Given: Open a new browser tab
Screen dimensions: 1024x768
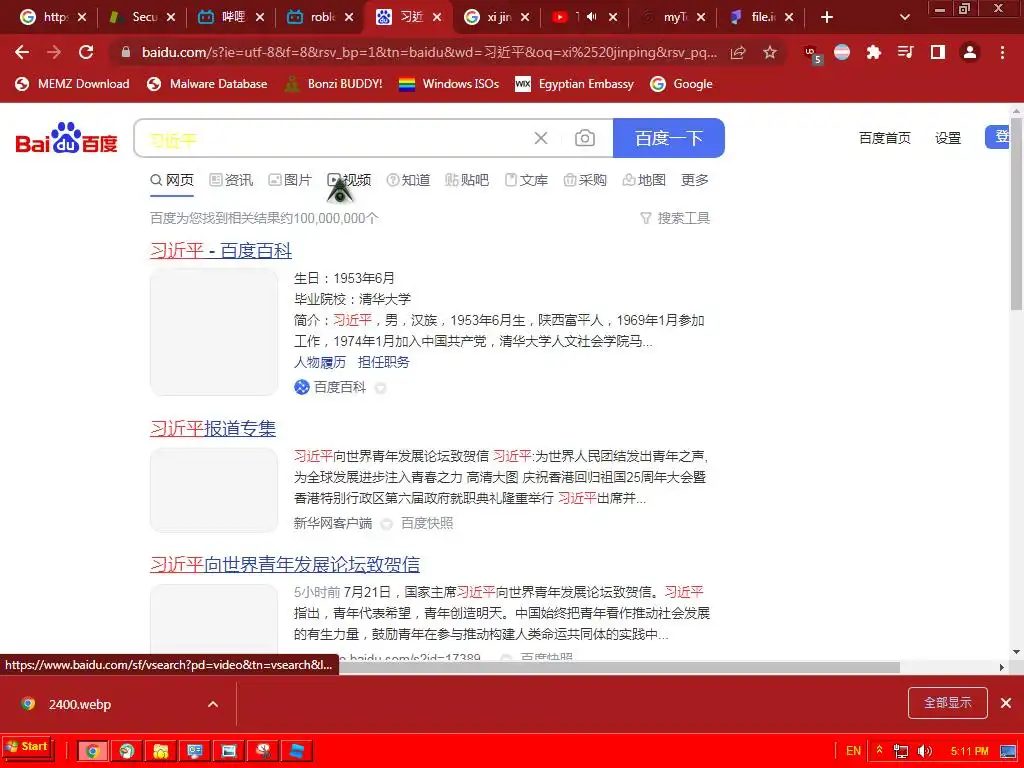Looking at the screenshot, I should pos(827,17).
